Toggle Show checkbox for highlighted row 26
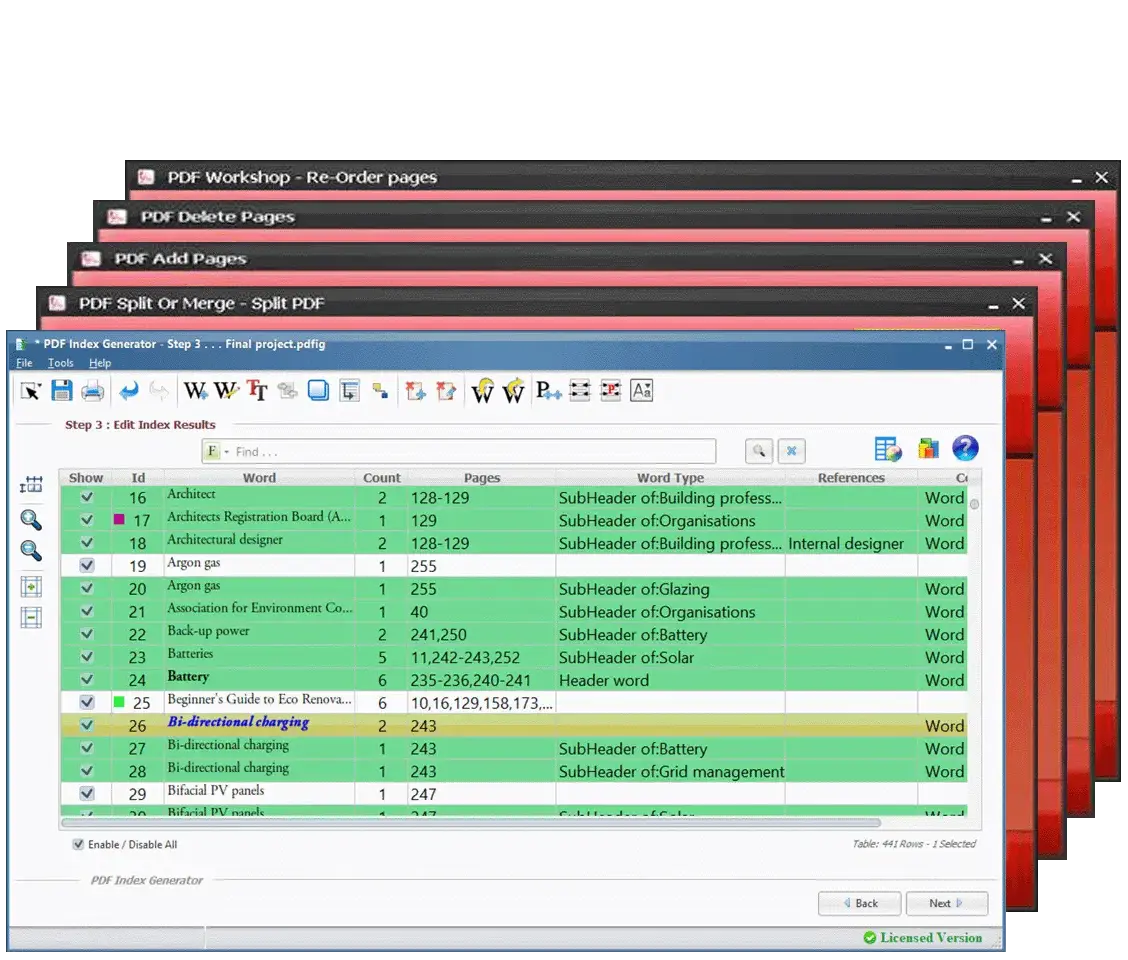 [87, 725]
